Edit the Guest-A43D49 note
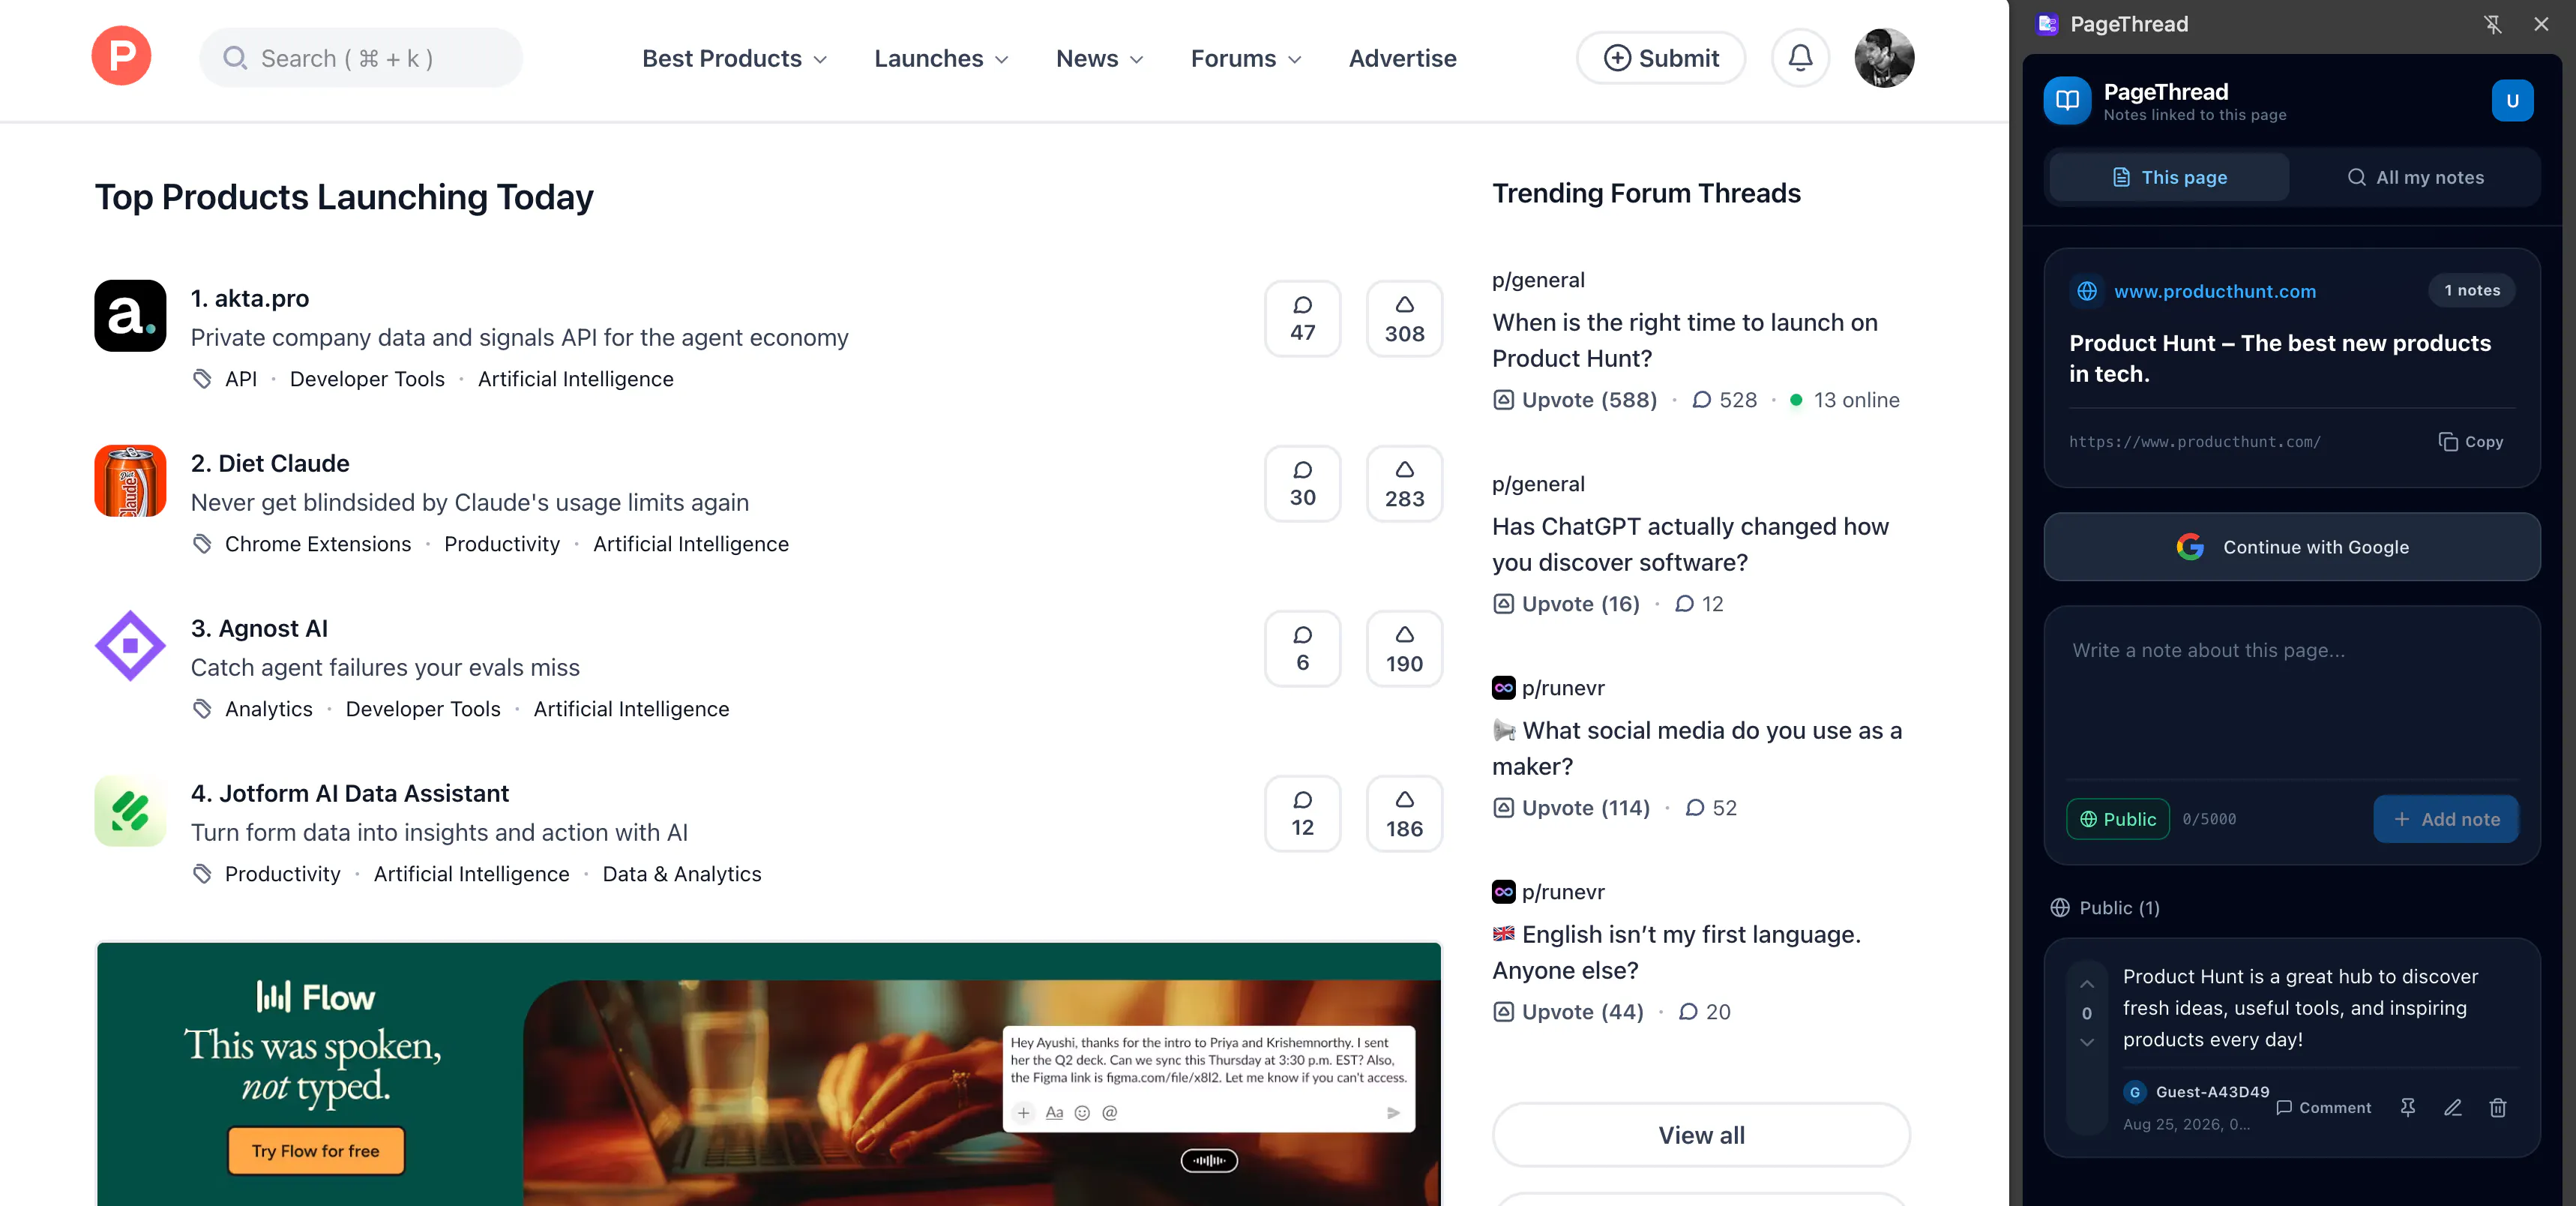The width and height of the screenshot is (2576, 1206). [x=2453, y=1107]
